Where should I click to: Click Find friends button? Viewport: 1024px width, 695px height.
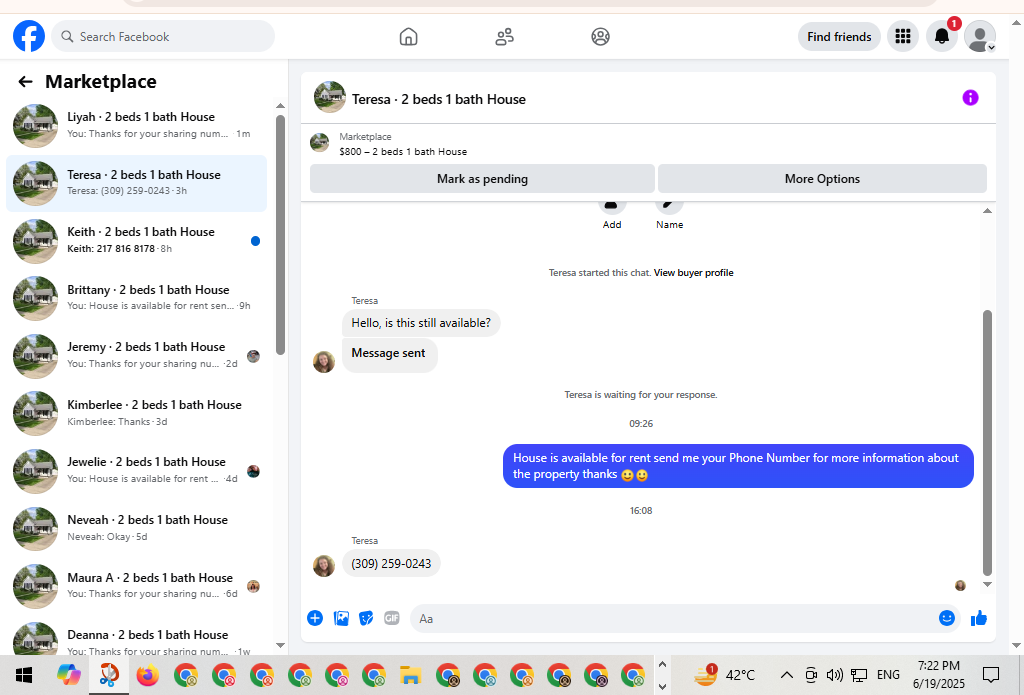839,37
